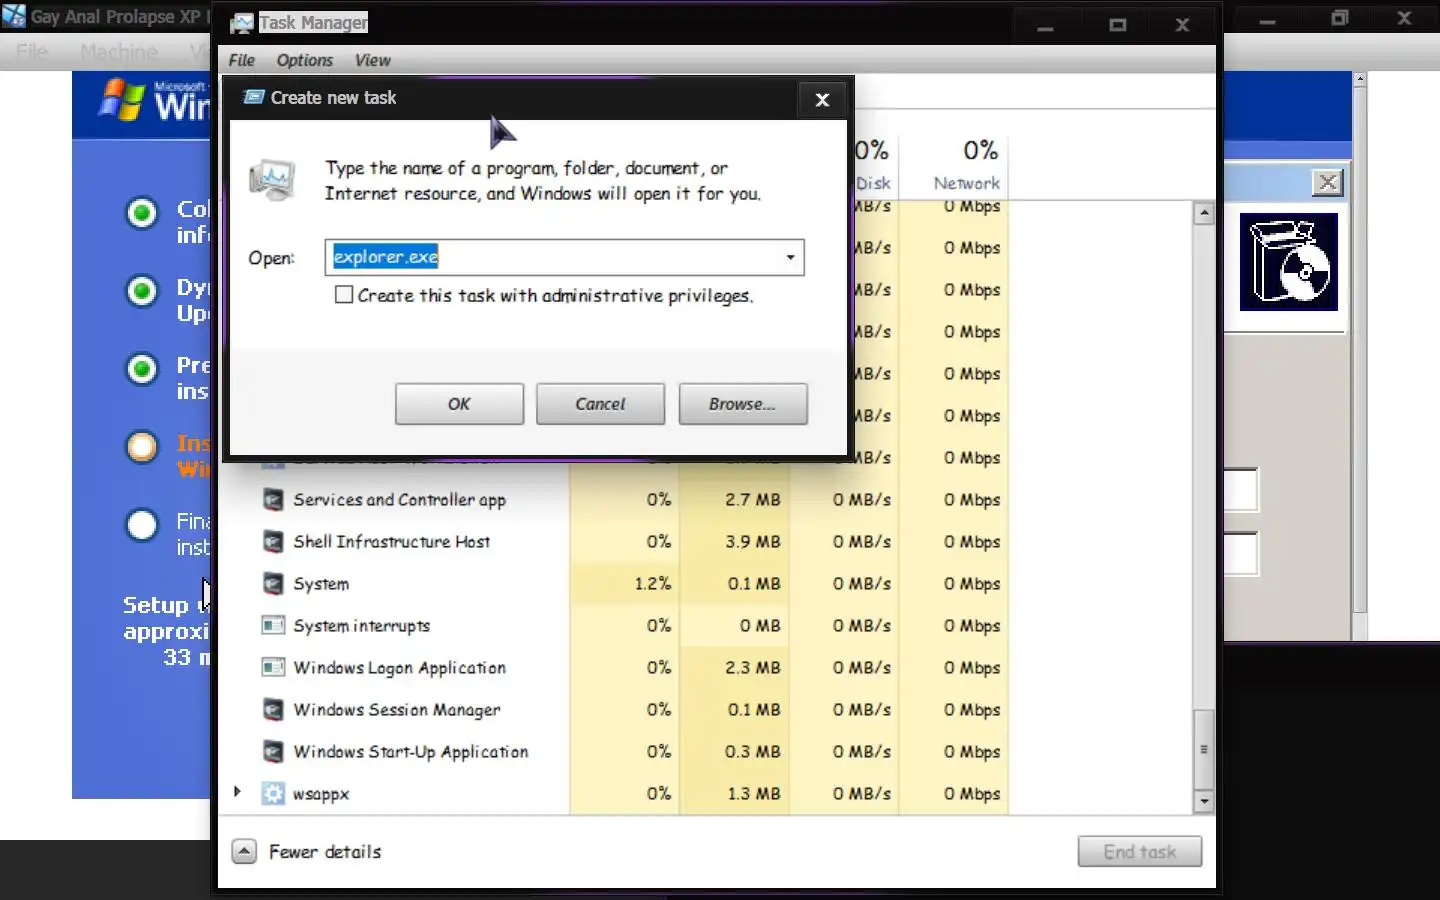Open VirtualBox Machine menu

click(119, 51)
